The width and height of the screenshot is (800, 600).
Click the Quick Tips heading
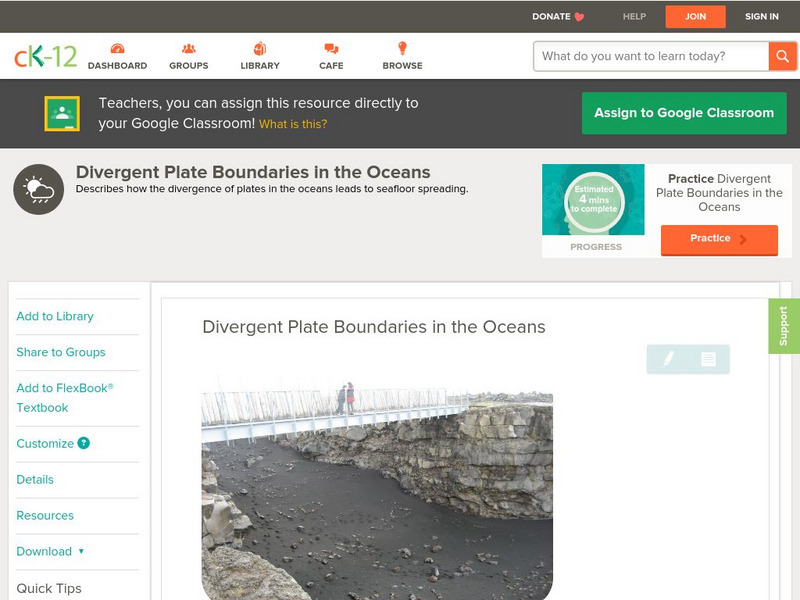click(49, 588)
